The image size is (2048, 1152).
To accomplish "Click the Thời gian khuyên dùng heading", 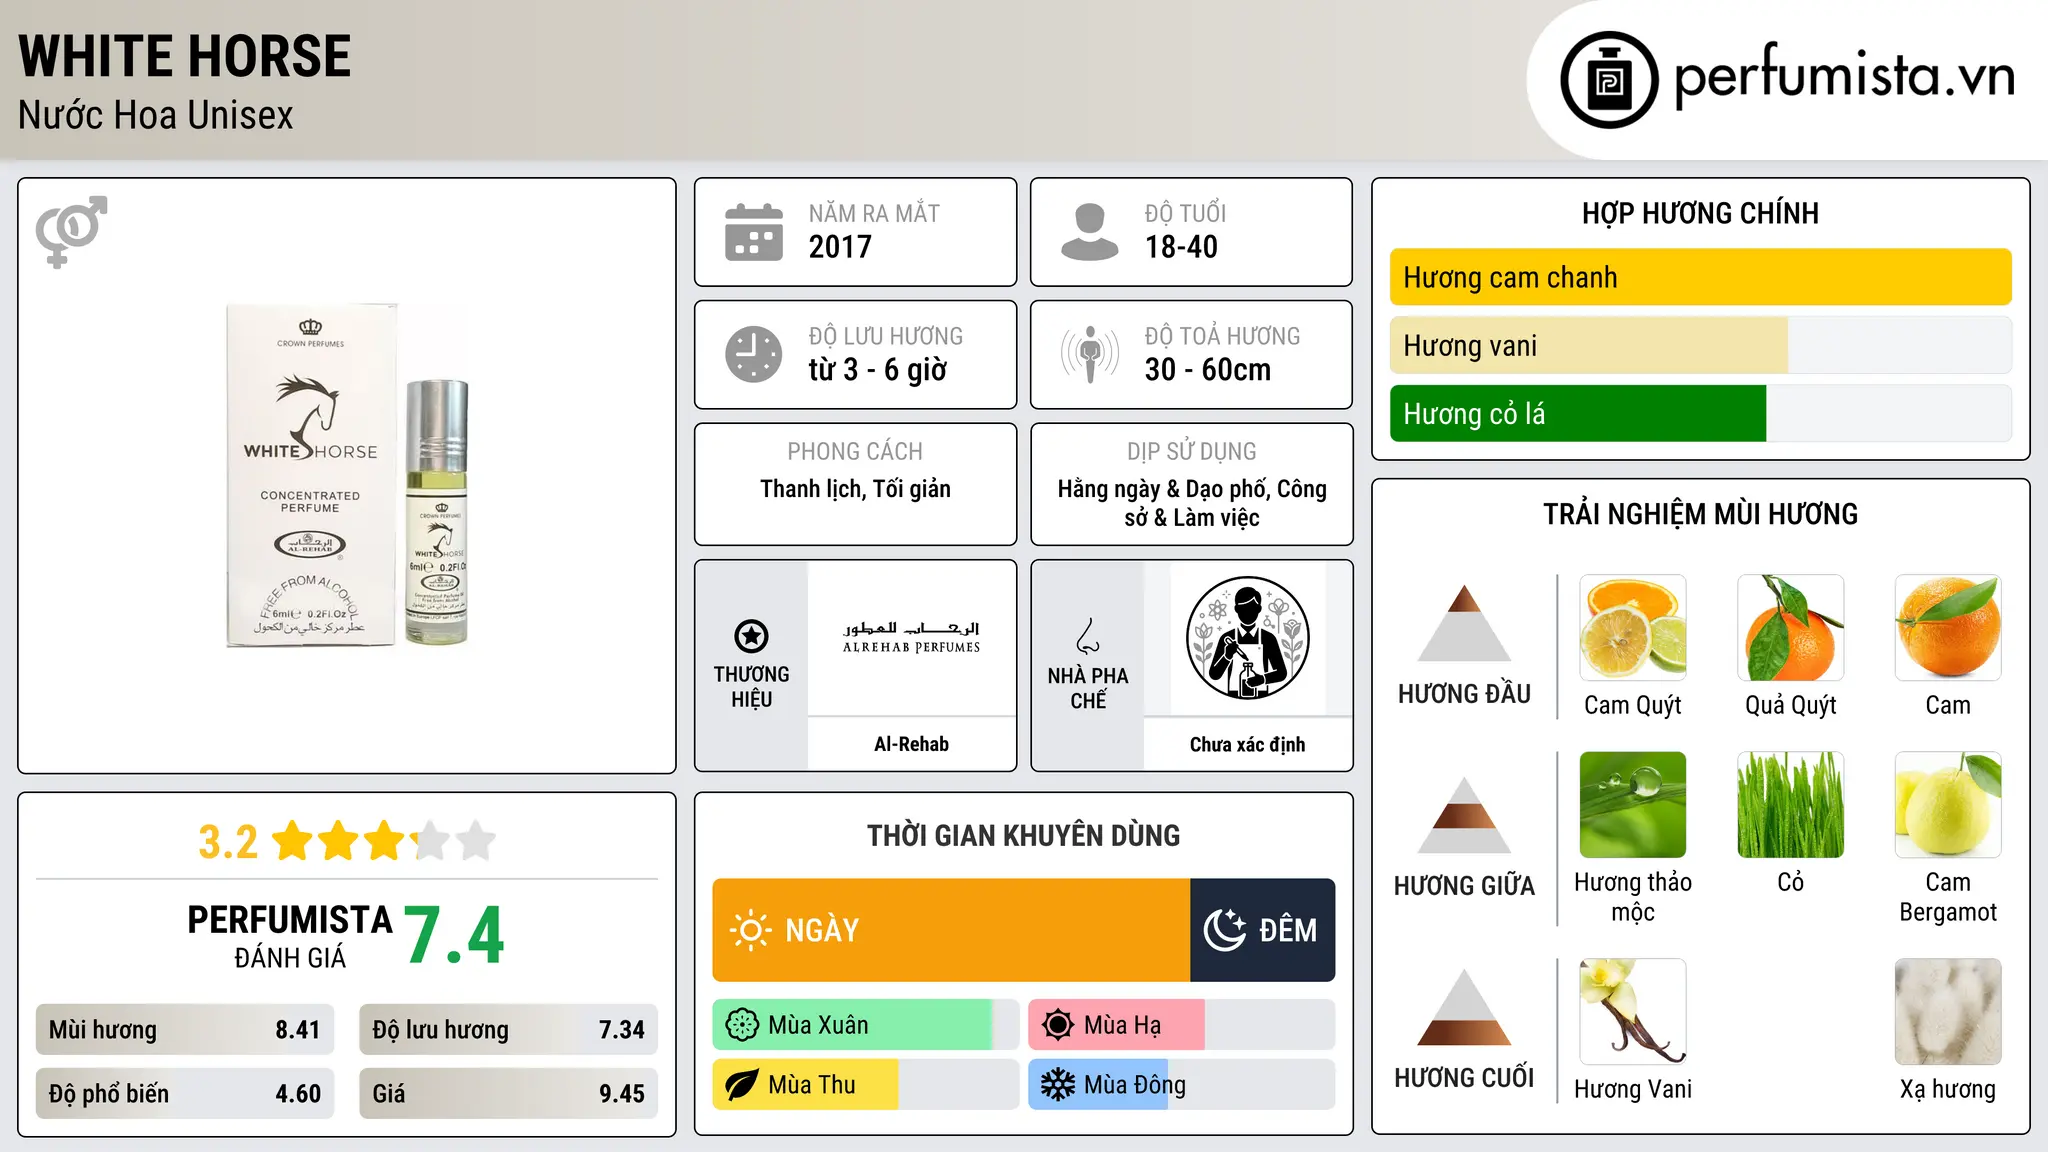I will pyautogui.click(x=1023, y=835).
